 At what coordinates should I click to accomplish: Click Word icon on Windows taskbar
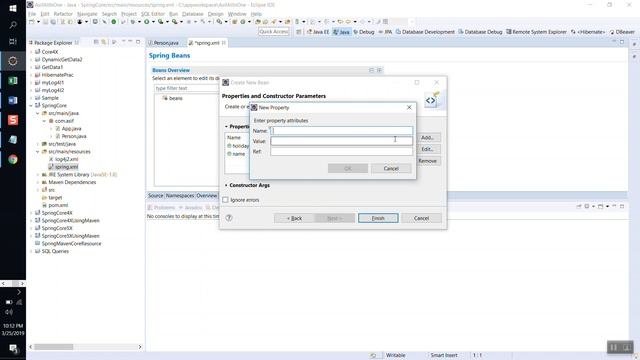(13, 100)
